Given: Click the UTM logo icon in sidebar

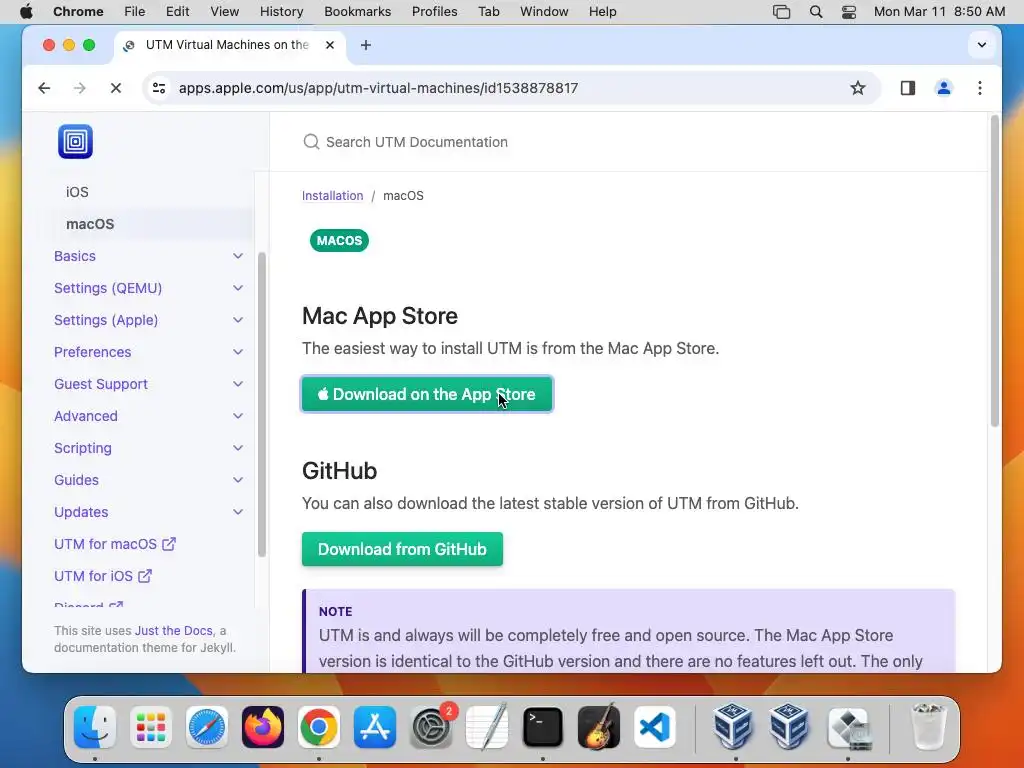Looking at the screenshot, I should coord(75,141).
